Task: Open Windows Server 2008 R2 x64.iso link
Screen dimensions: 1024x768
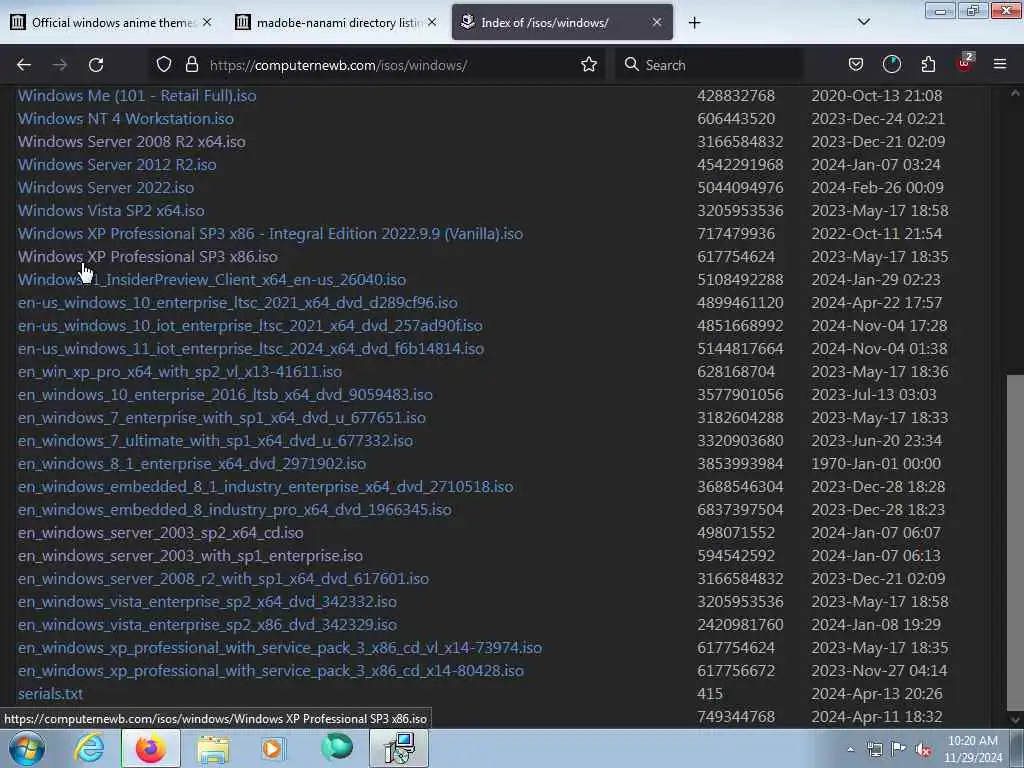Action: pos(131,141)
